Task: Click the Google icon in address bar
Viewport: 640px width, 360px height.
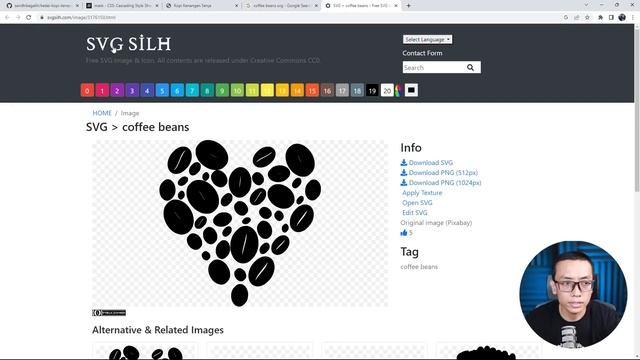Action: pyautogui.click(x=566, y=18)
